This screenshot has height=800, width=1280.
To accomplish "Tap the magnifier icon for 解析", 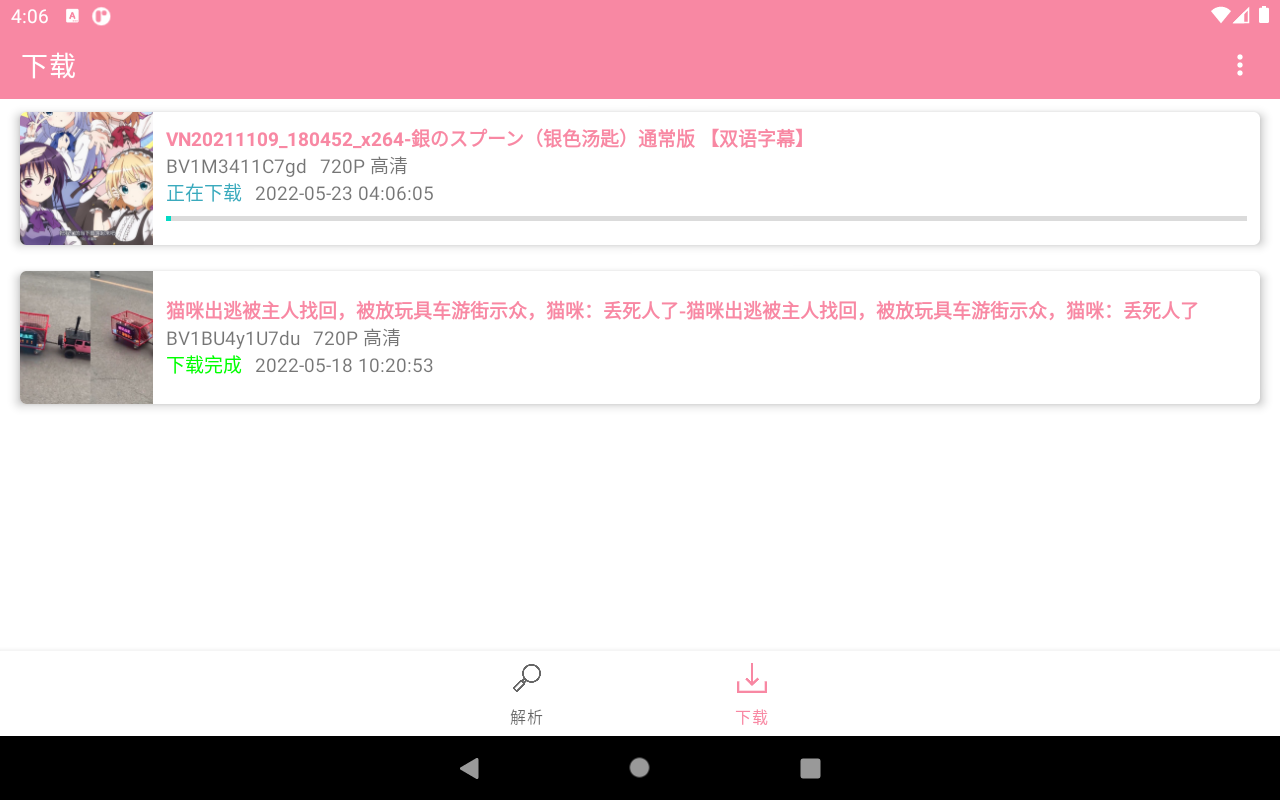I will click(x=526, y=679).
